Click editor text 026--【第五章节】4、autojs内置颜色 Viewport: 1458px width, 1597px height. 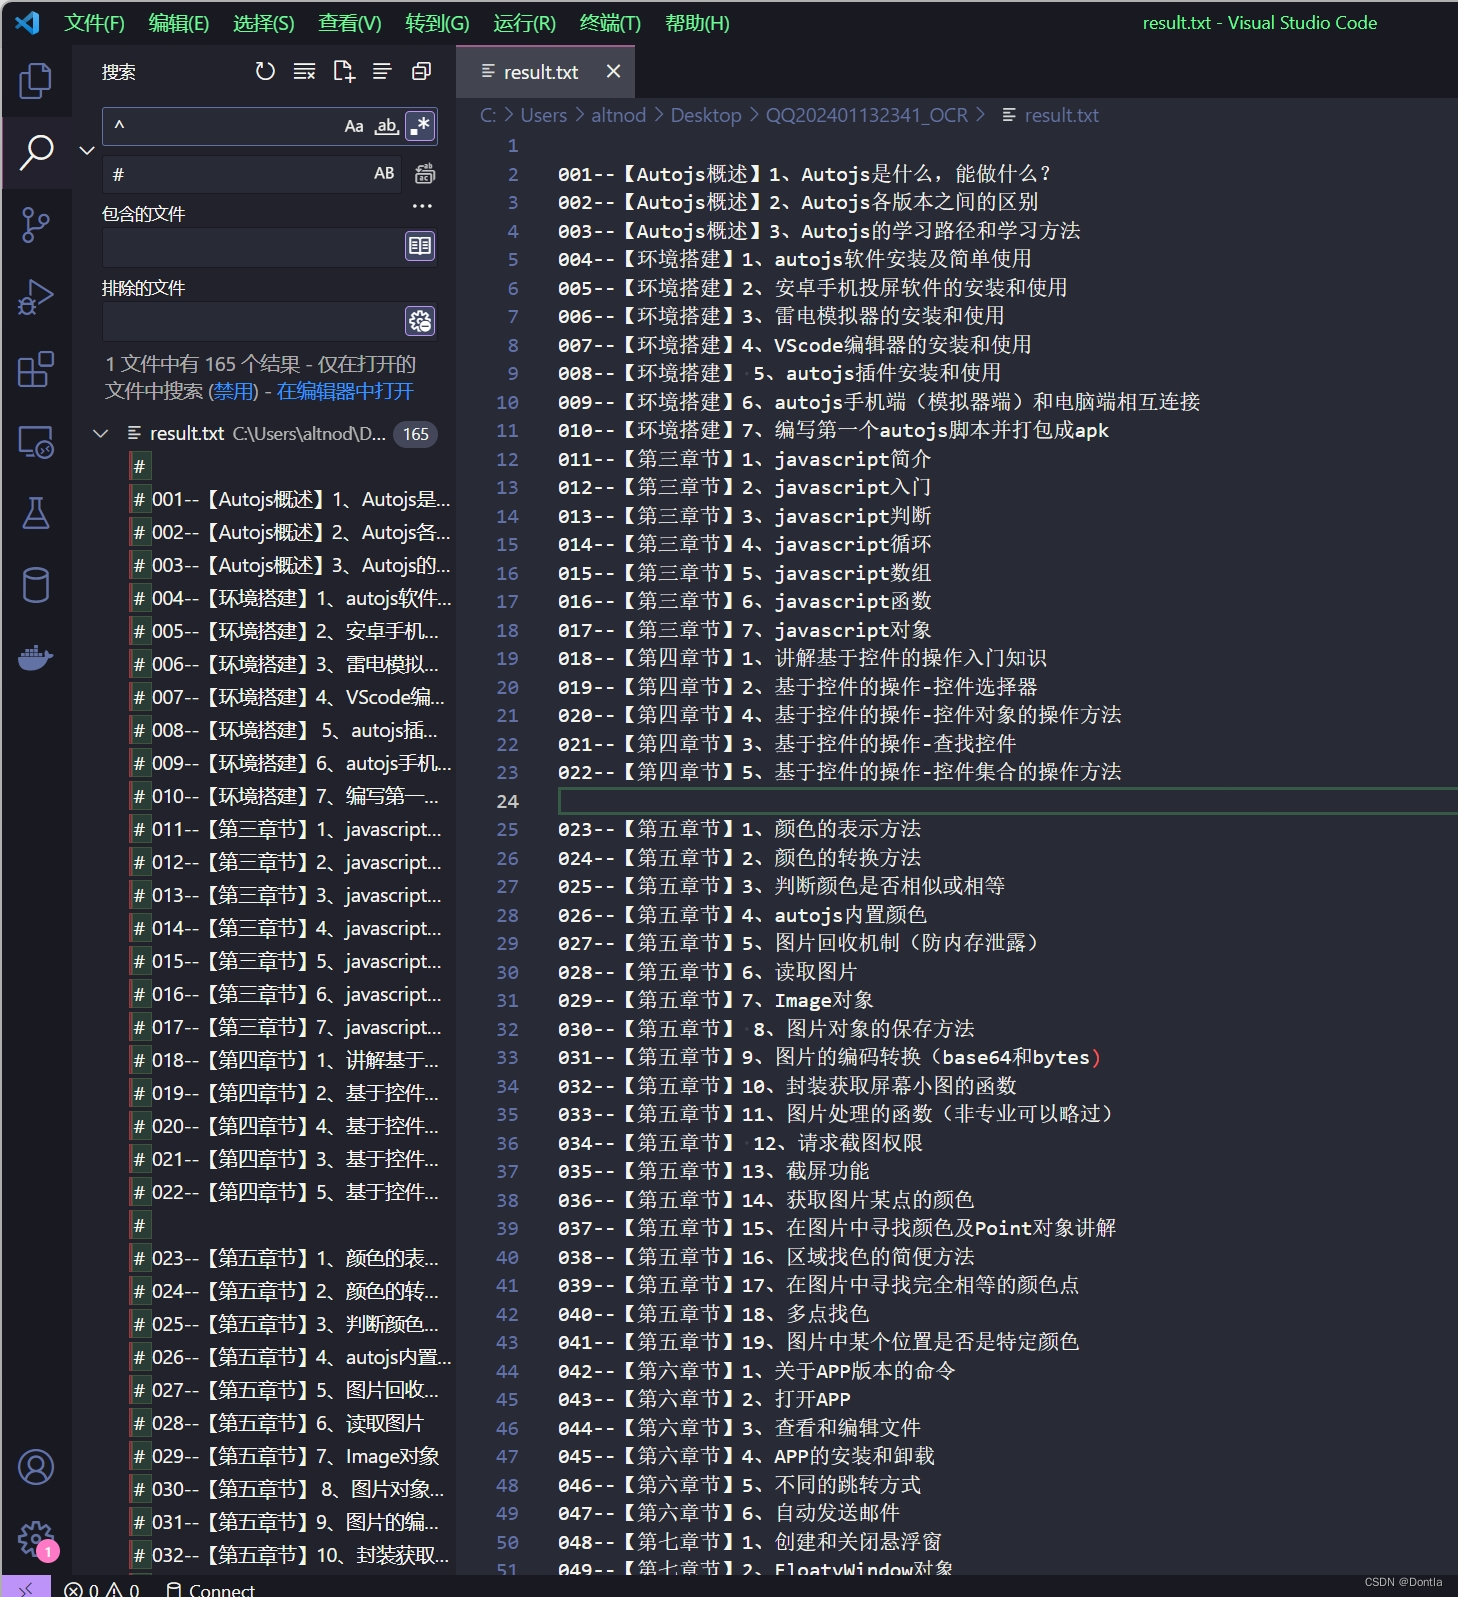point(742,915)
